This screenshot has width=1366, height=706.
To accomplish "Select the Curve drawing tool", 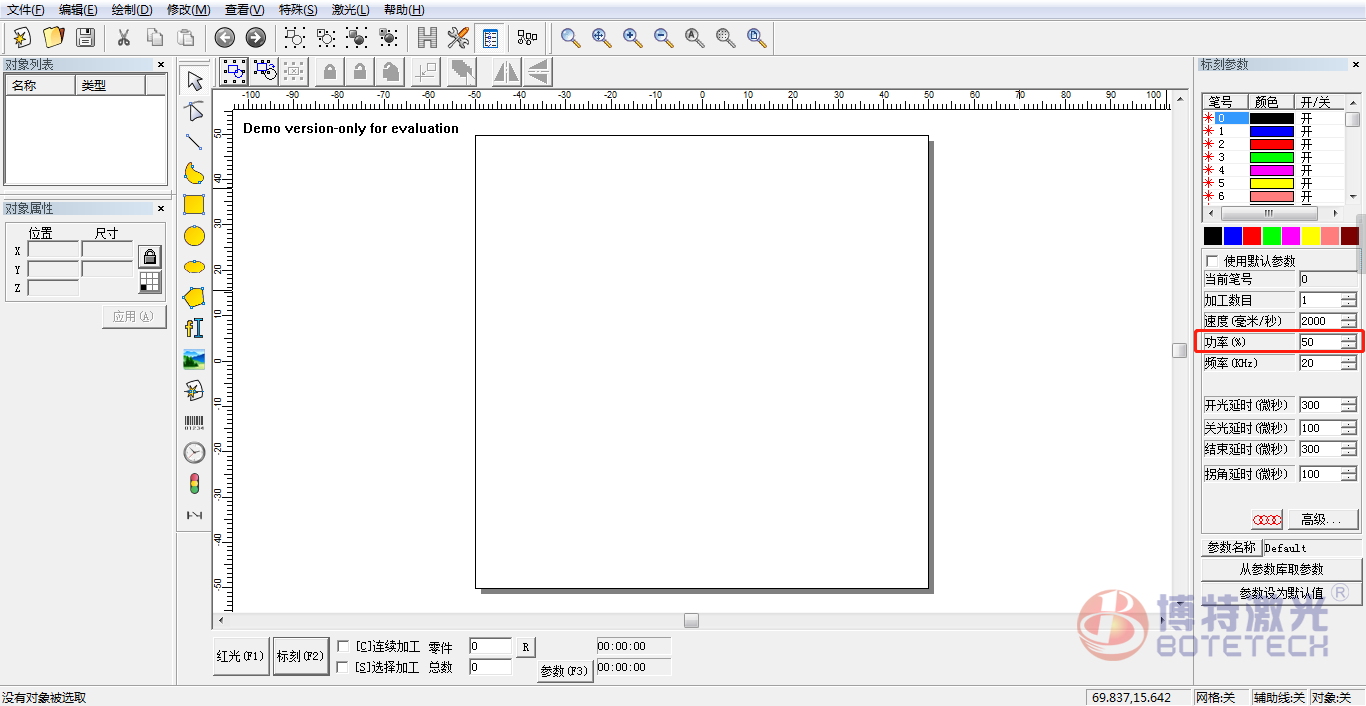I will (195, 173).
